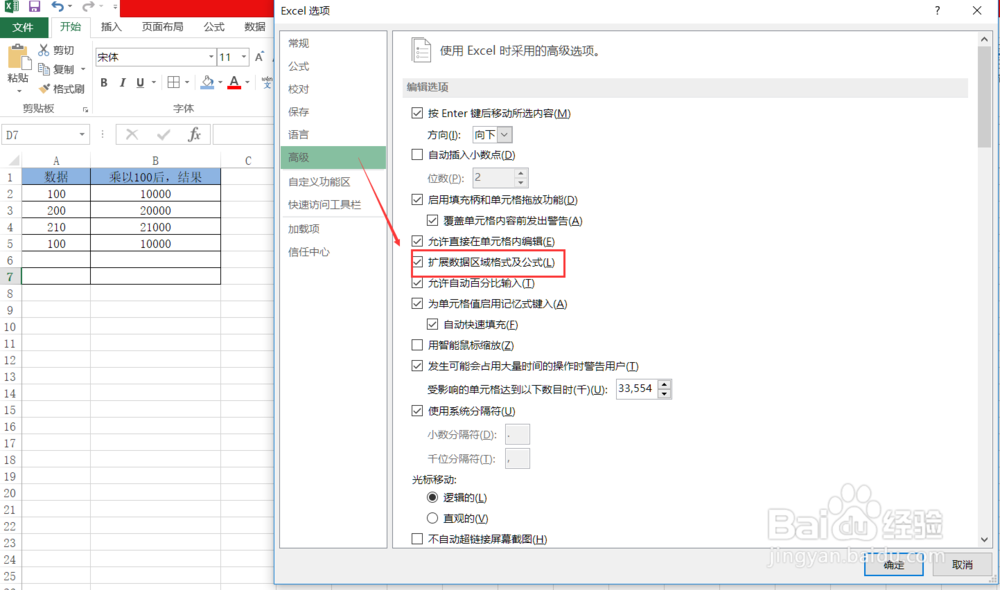The image size is (1000, 590).
Task: Toggle 使用系统分隔符 checkbox
Action: 417,411
